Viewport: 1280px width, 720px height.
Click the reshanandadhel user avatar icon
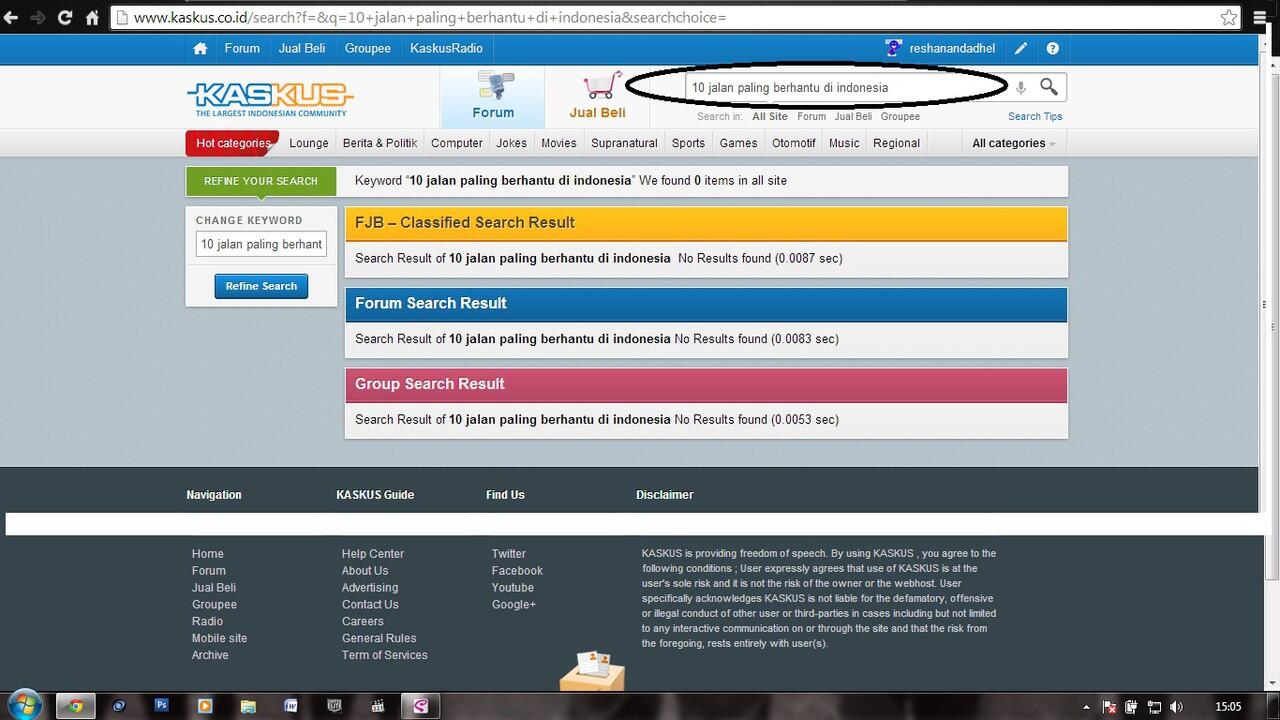pos(894,48)
